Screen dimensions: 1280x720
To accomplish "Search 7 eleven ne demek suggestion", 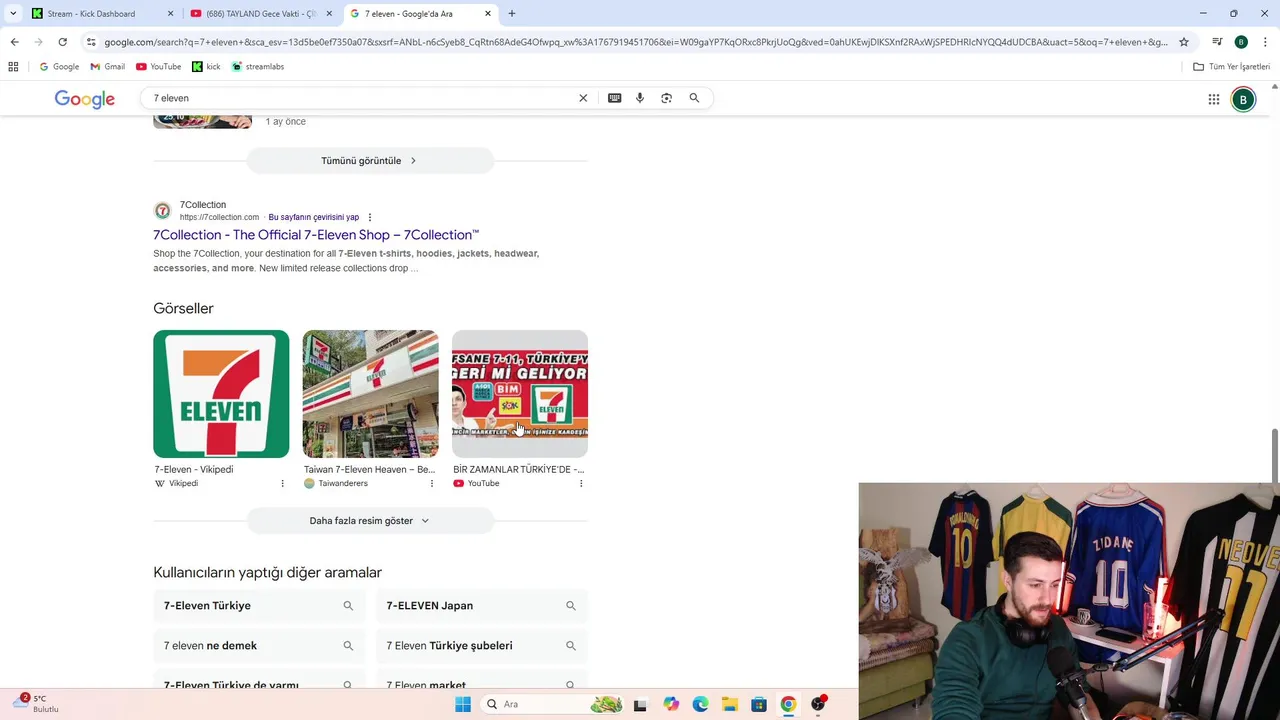I will point(259,646).
